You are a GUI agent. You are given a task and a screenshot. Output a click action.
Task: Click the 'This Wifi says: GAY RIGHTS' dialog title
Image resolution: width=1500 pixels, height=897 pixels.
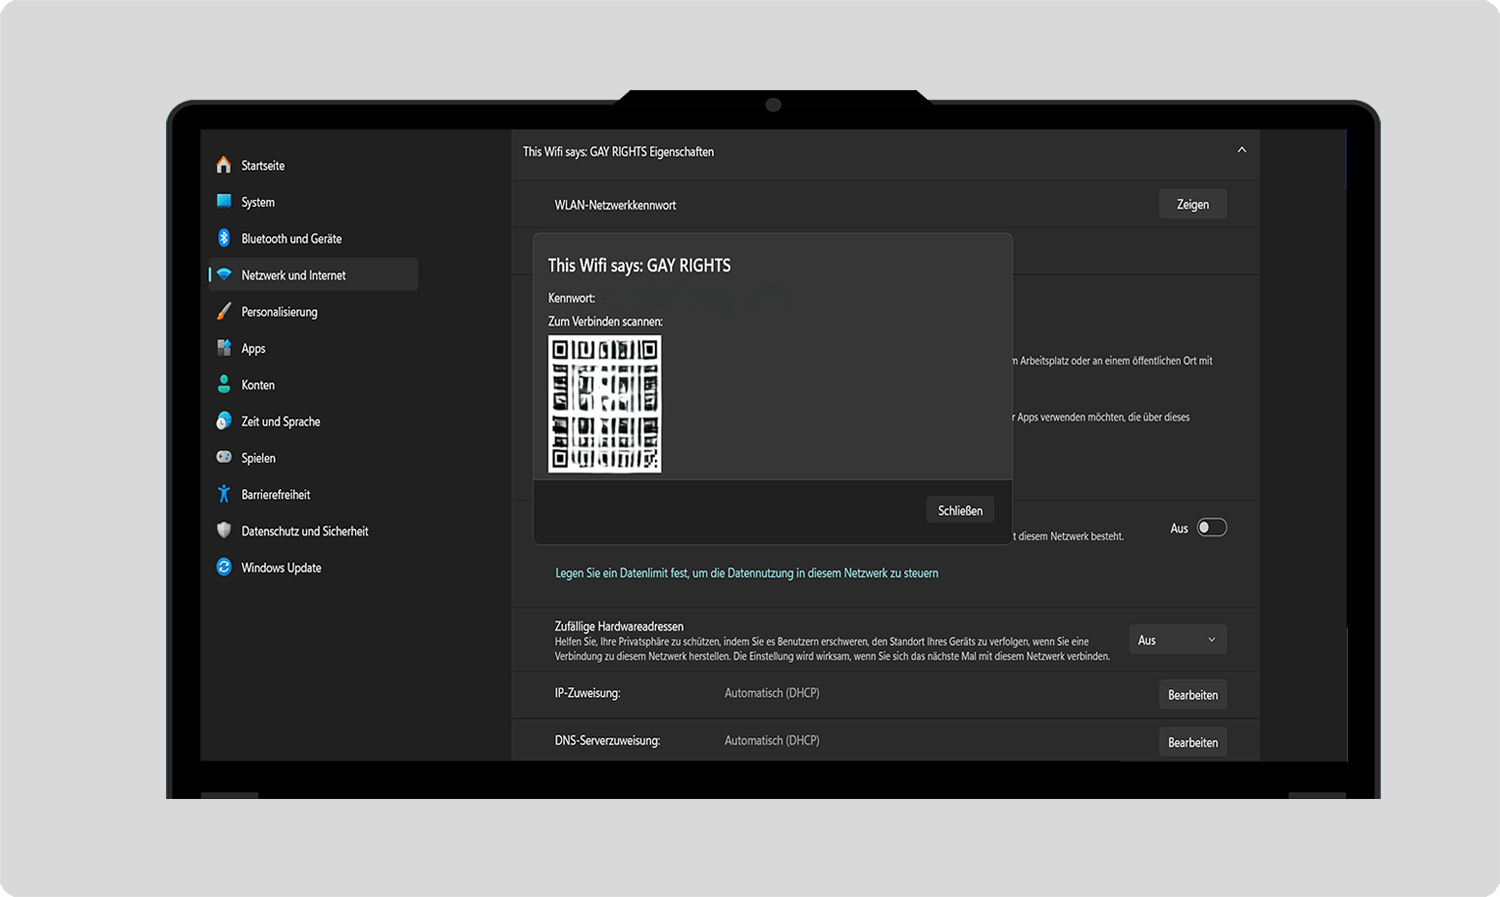click(639, 265)
